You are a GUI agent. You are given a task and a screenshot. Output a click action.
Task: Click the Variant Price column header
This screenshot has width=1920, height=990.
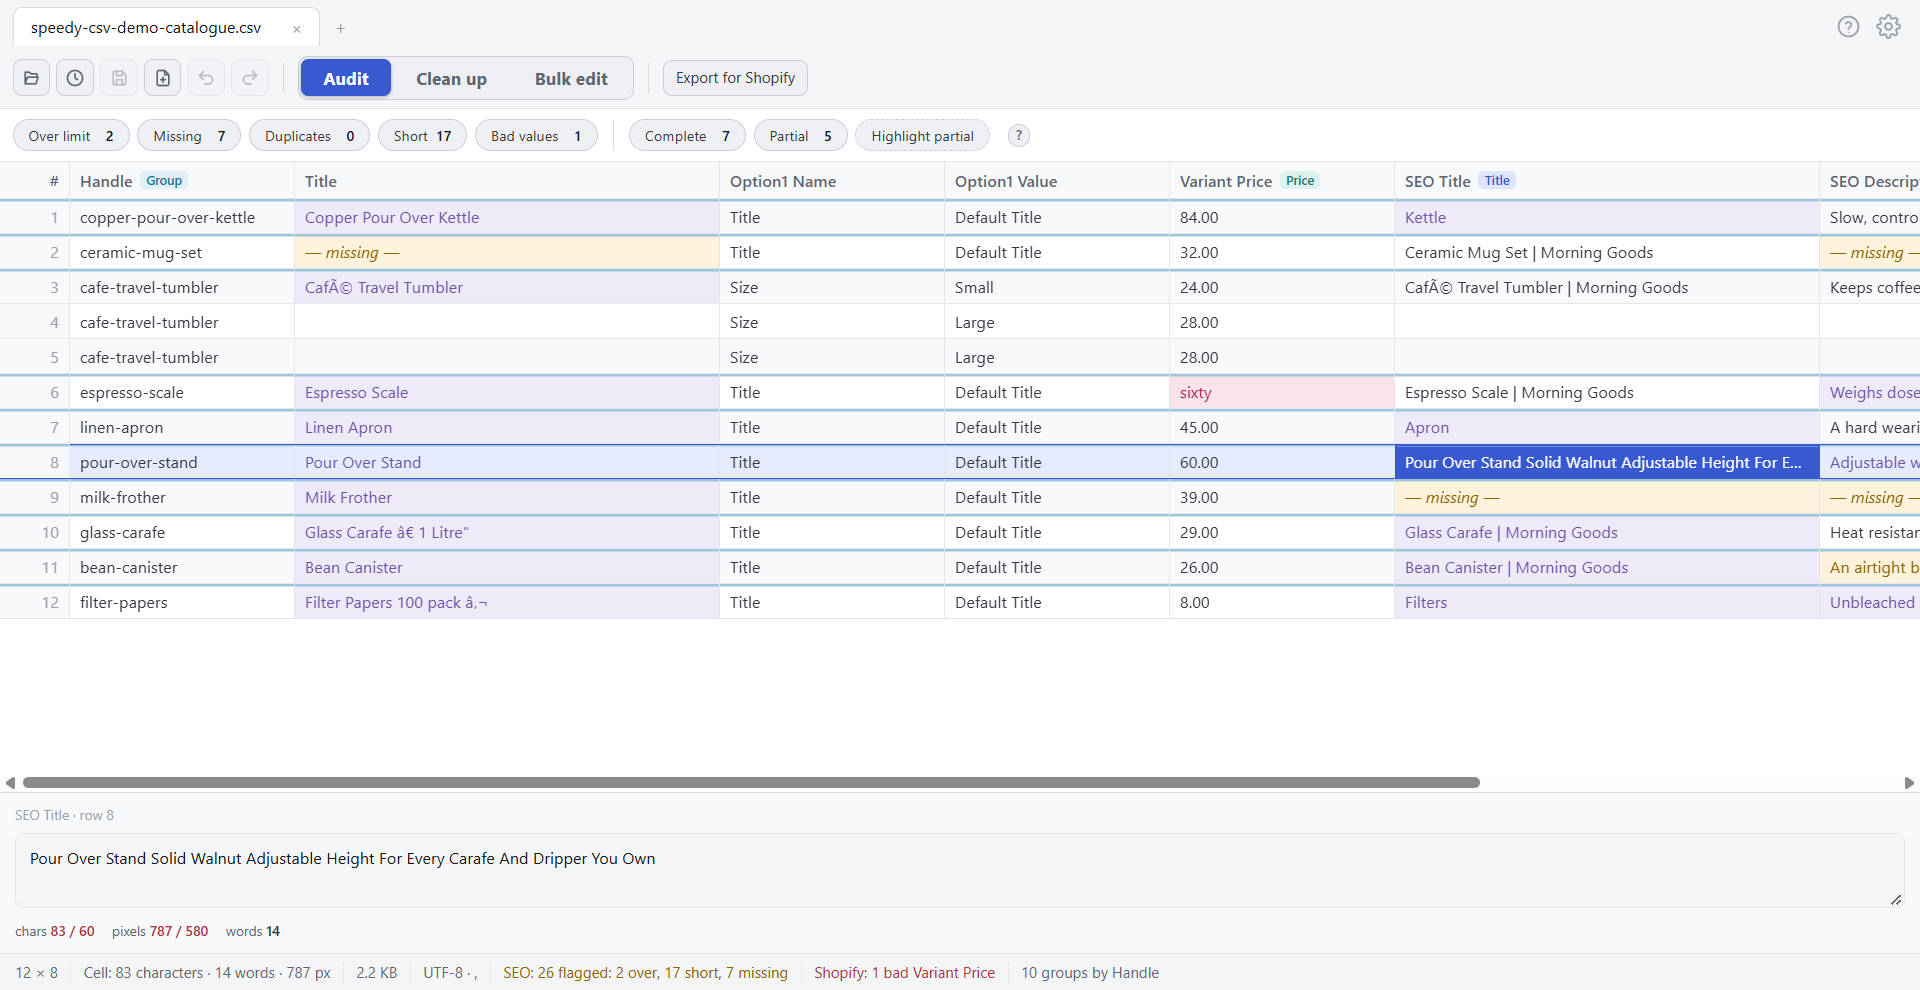(x=1281, y=181)
